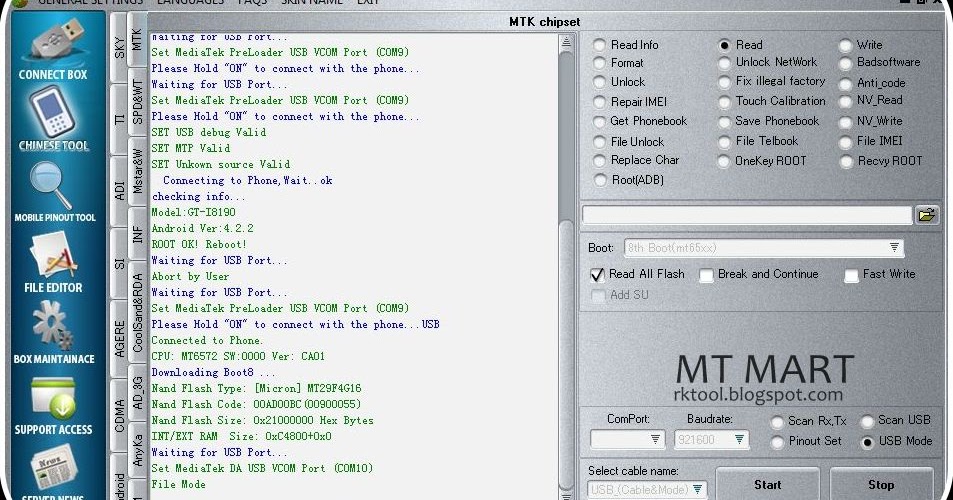The width and height of the screenshot is (953, 500).
Task: Open the Connect Box icon
Action: pos(53,50)
